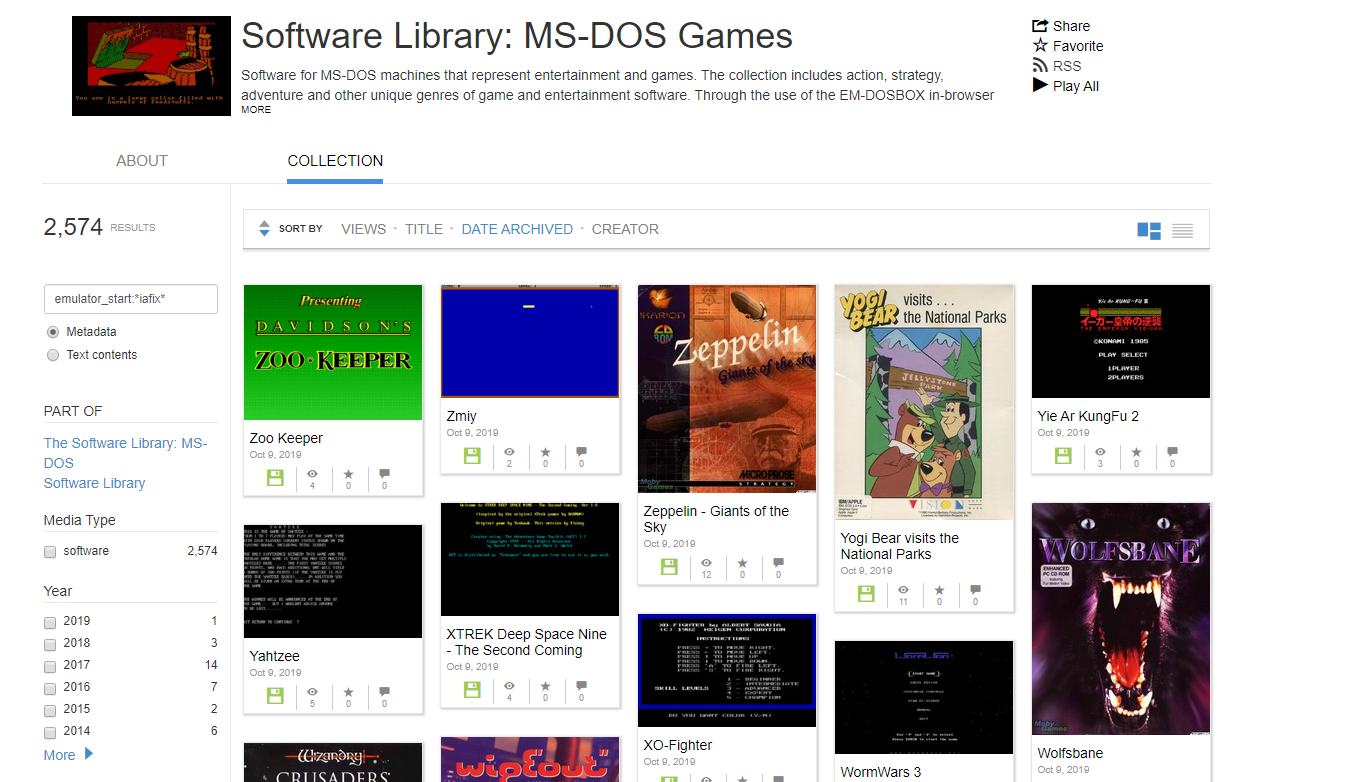Click Zmiy views eye icon
Screen dimensions: 1361x782
point(509,451)
